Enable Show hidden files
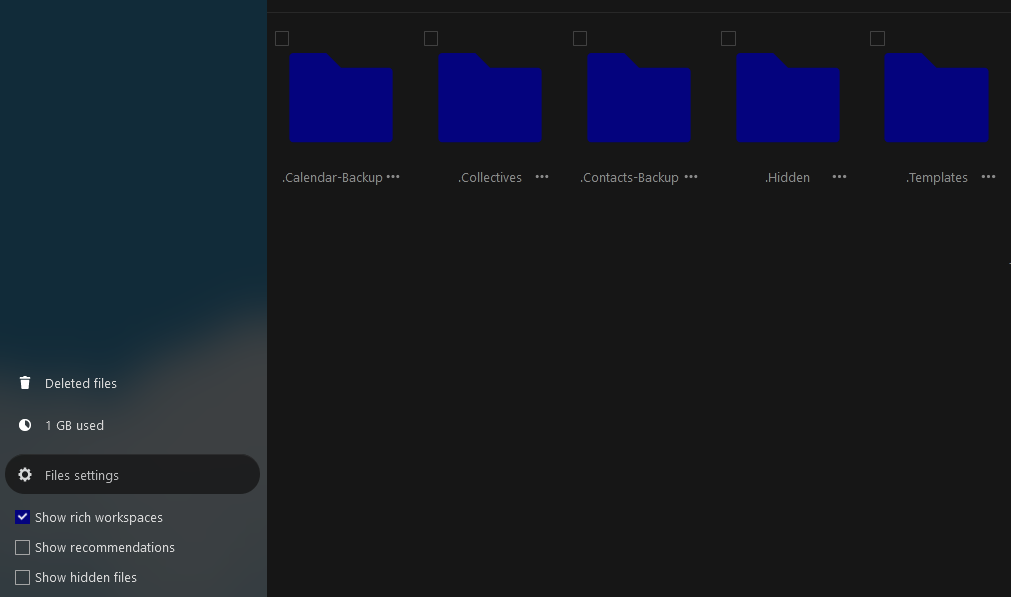This screenshot has width=1011, height=597. [22, 577]
